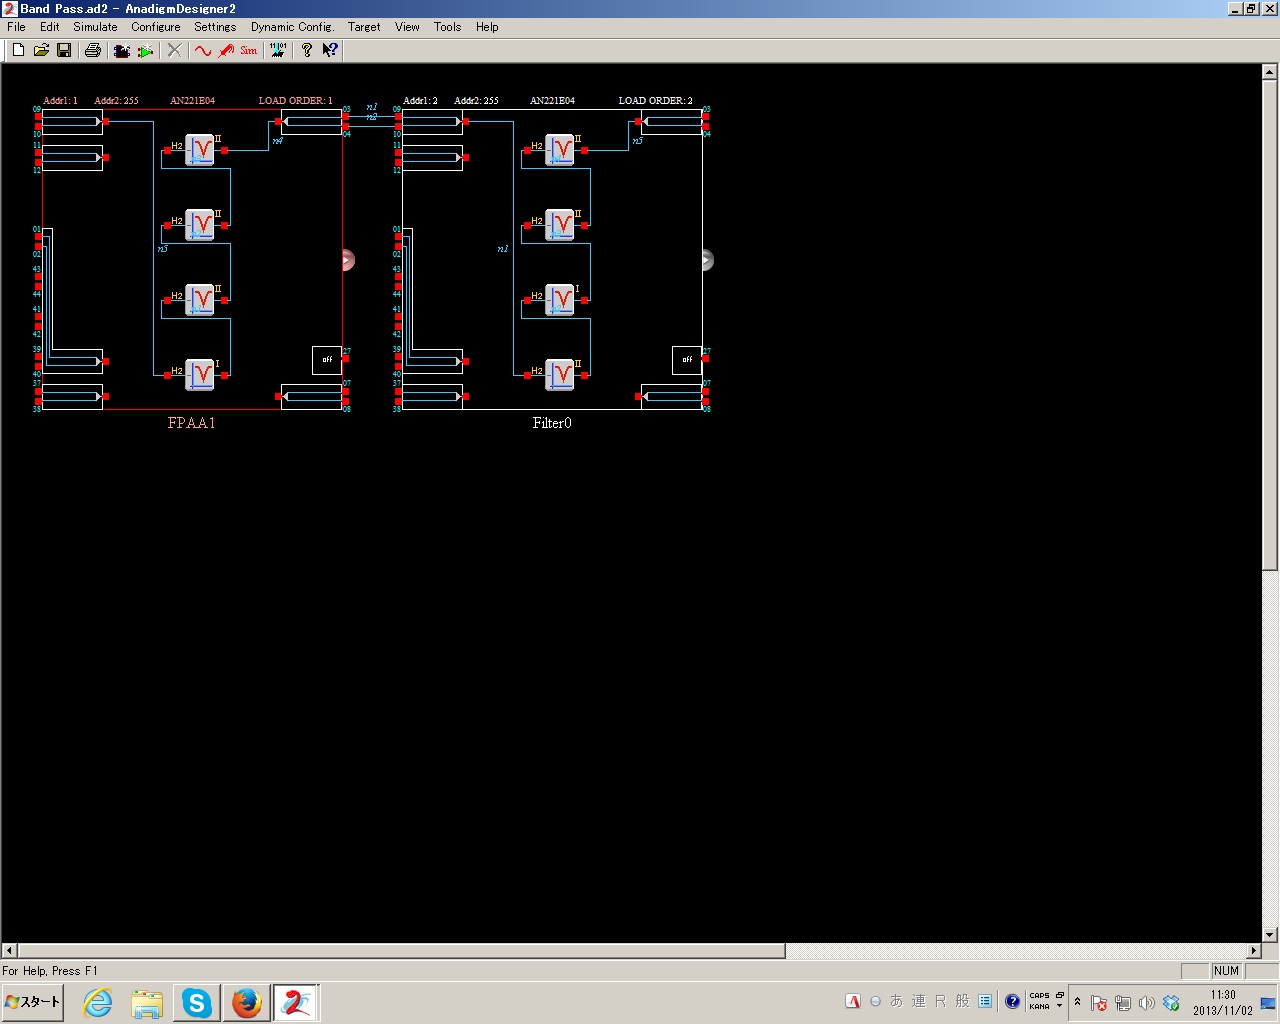Click the round arrow on FPAA1's right edge
Screen dimensions: 1280x1024
[x=347, y=260]
